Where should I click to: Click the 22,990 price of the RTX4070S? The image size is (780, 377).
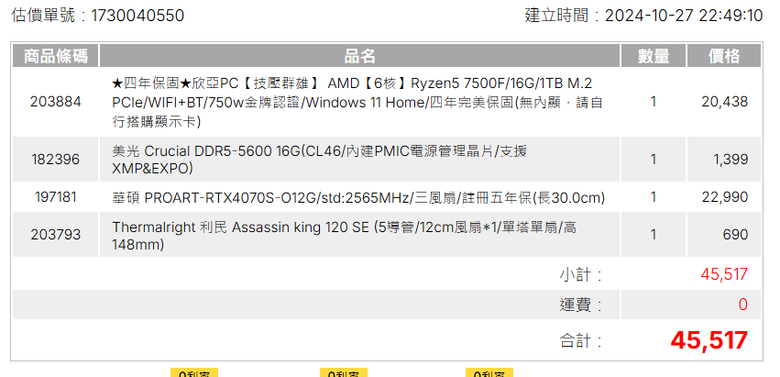pos(725,197)
